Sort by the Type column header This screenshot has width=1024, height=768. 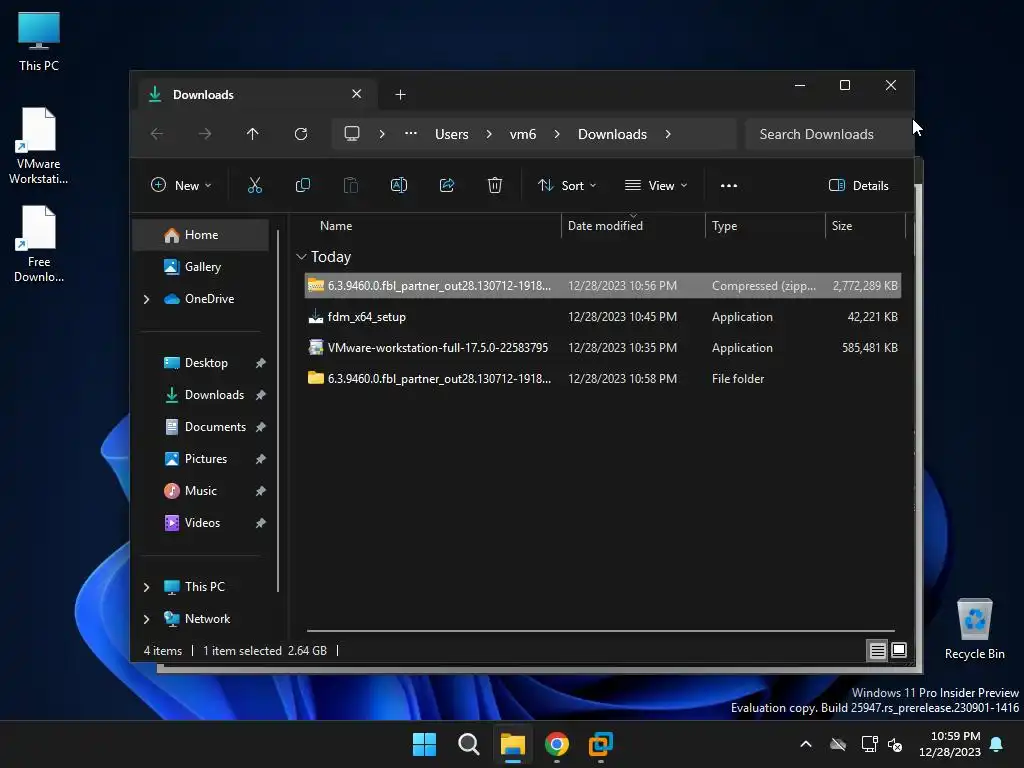pos(724,226)
